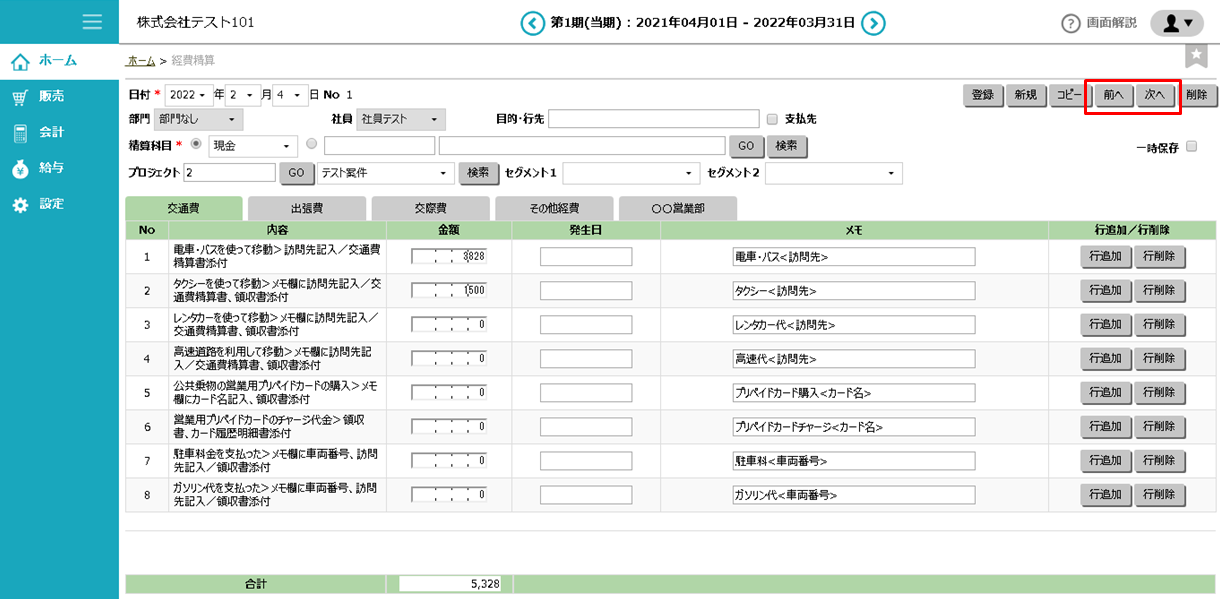Select the second 精算科目 radio button
The height and width of the screenshot is (599, 1220).
tap(312, 144)
